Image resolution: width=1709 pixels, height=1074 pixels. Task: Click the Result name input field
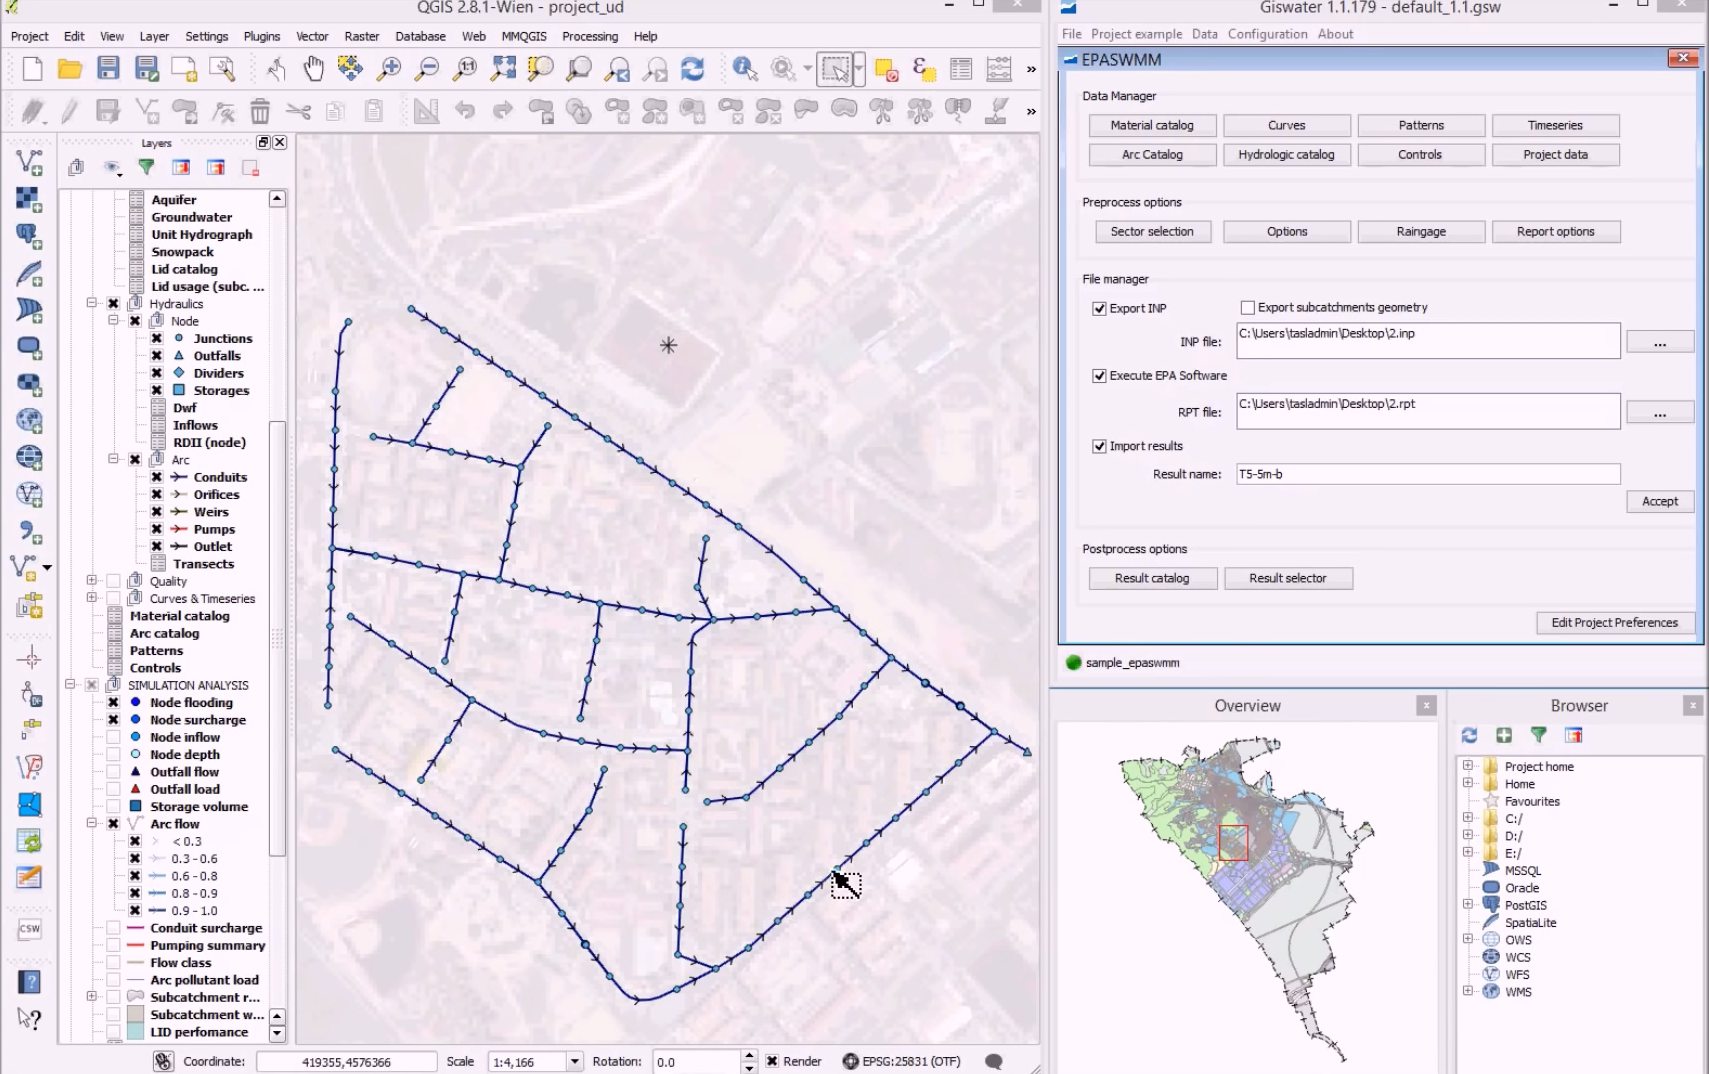1428,474
